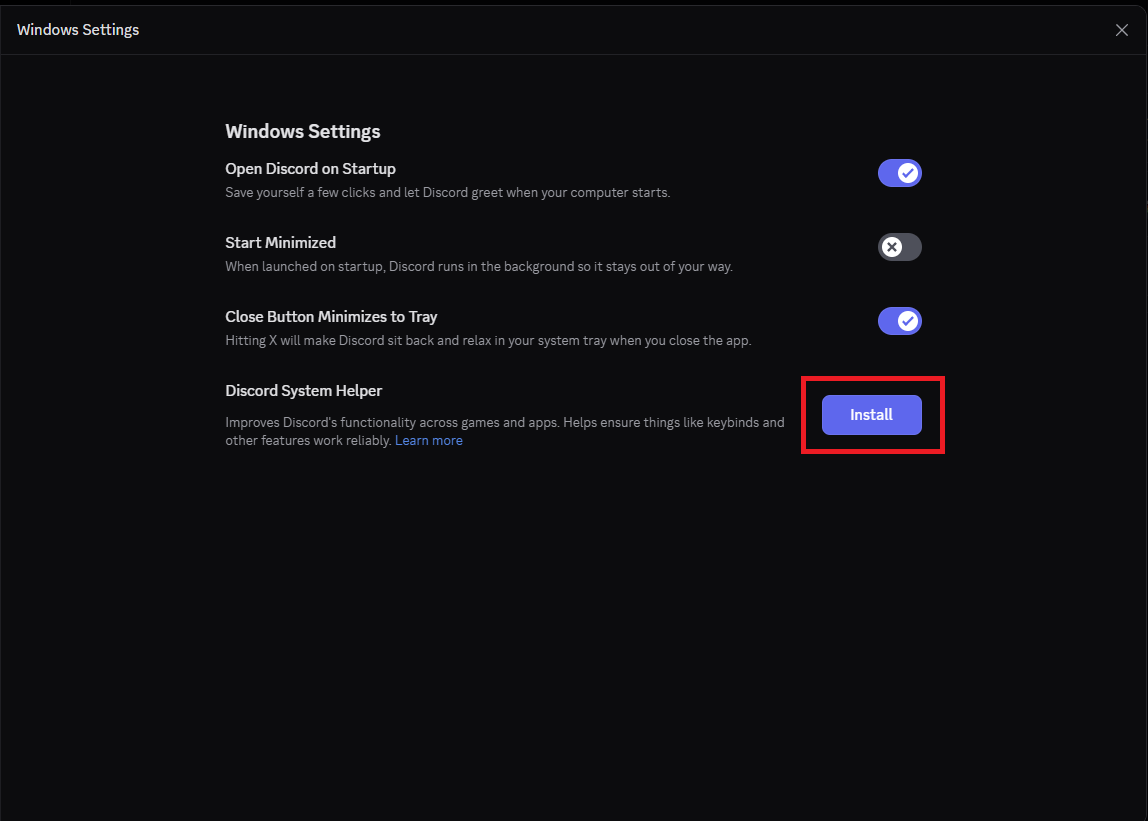The height and width of the screenshot is (821, 1148).
Task: Click the "Improves Discord's functionality" description text
Action: tap(504, 423)
